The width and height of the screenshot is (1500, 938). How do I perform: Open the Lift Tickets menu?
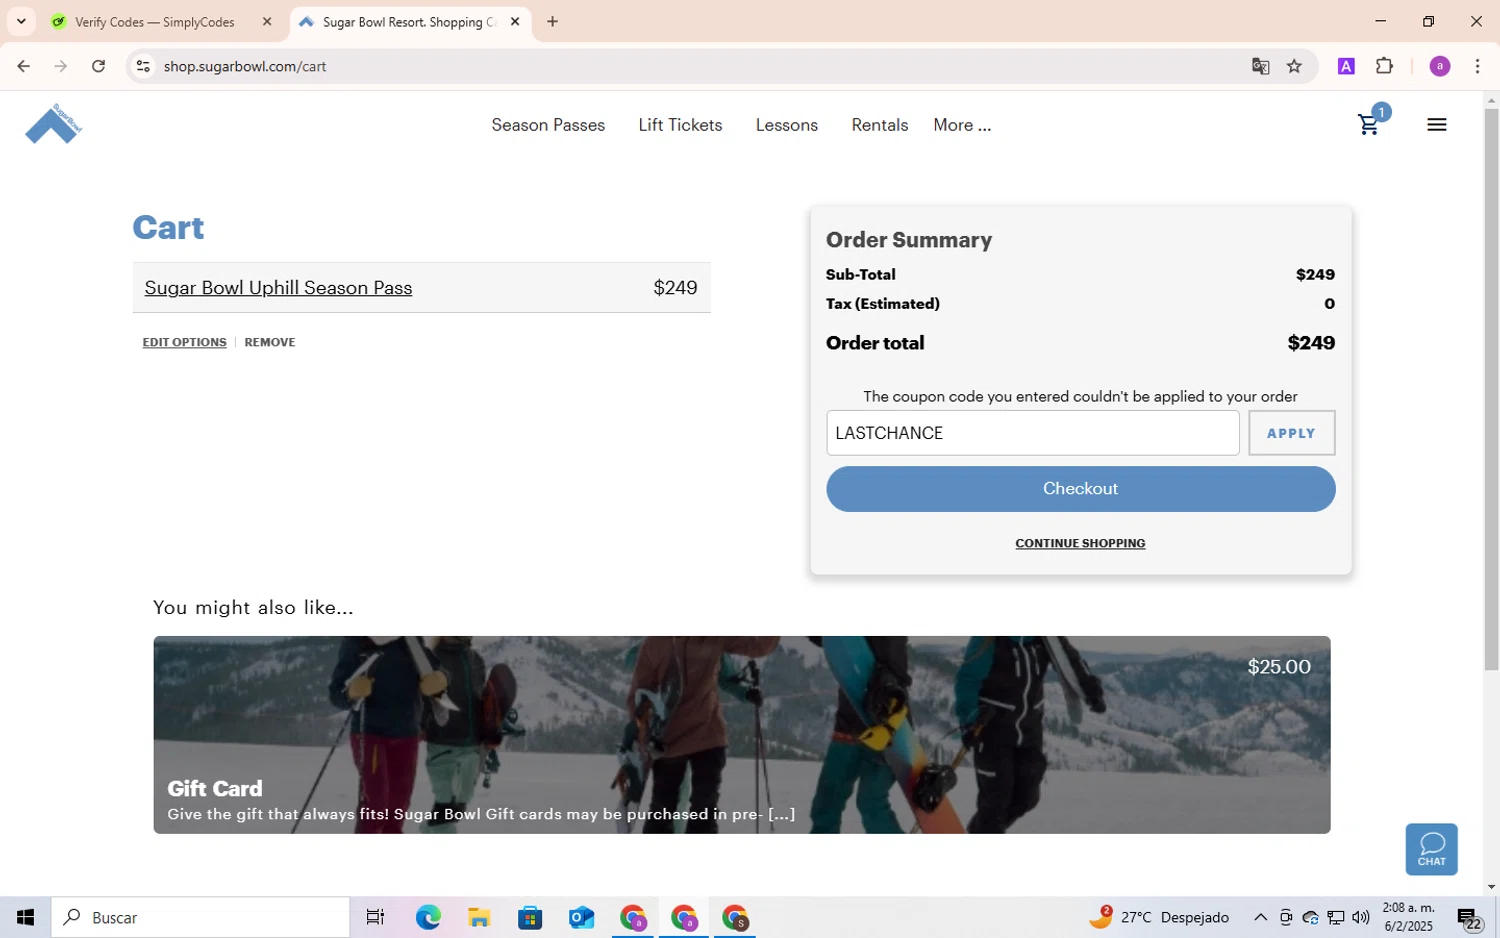(x=680, y=125)
